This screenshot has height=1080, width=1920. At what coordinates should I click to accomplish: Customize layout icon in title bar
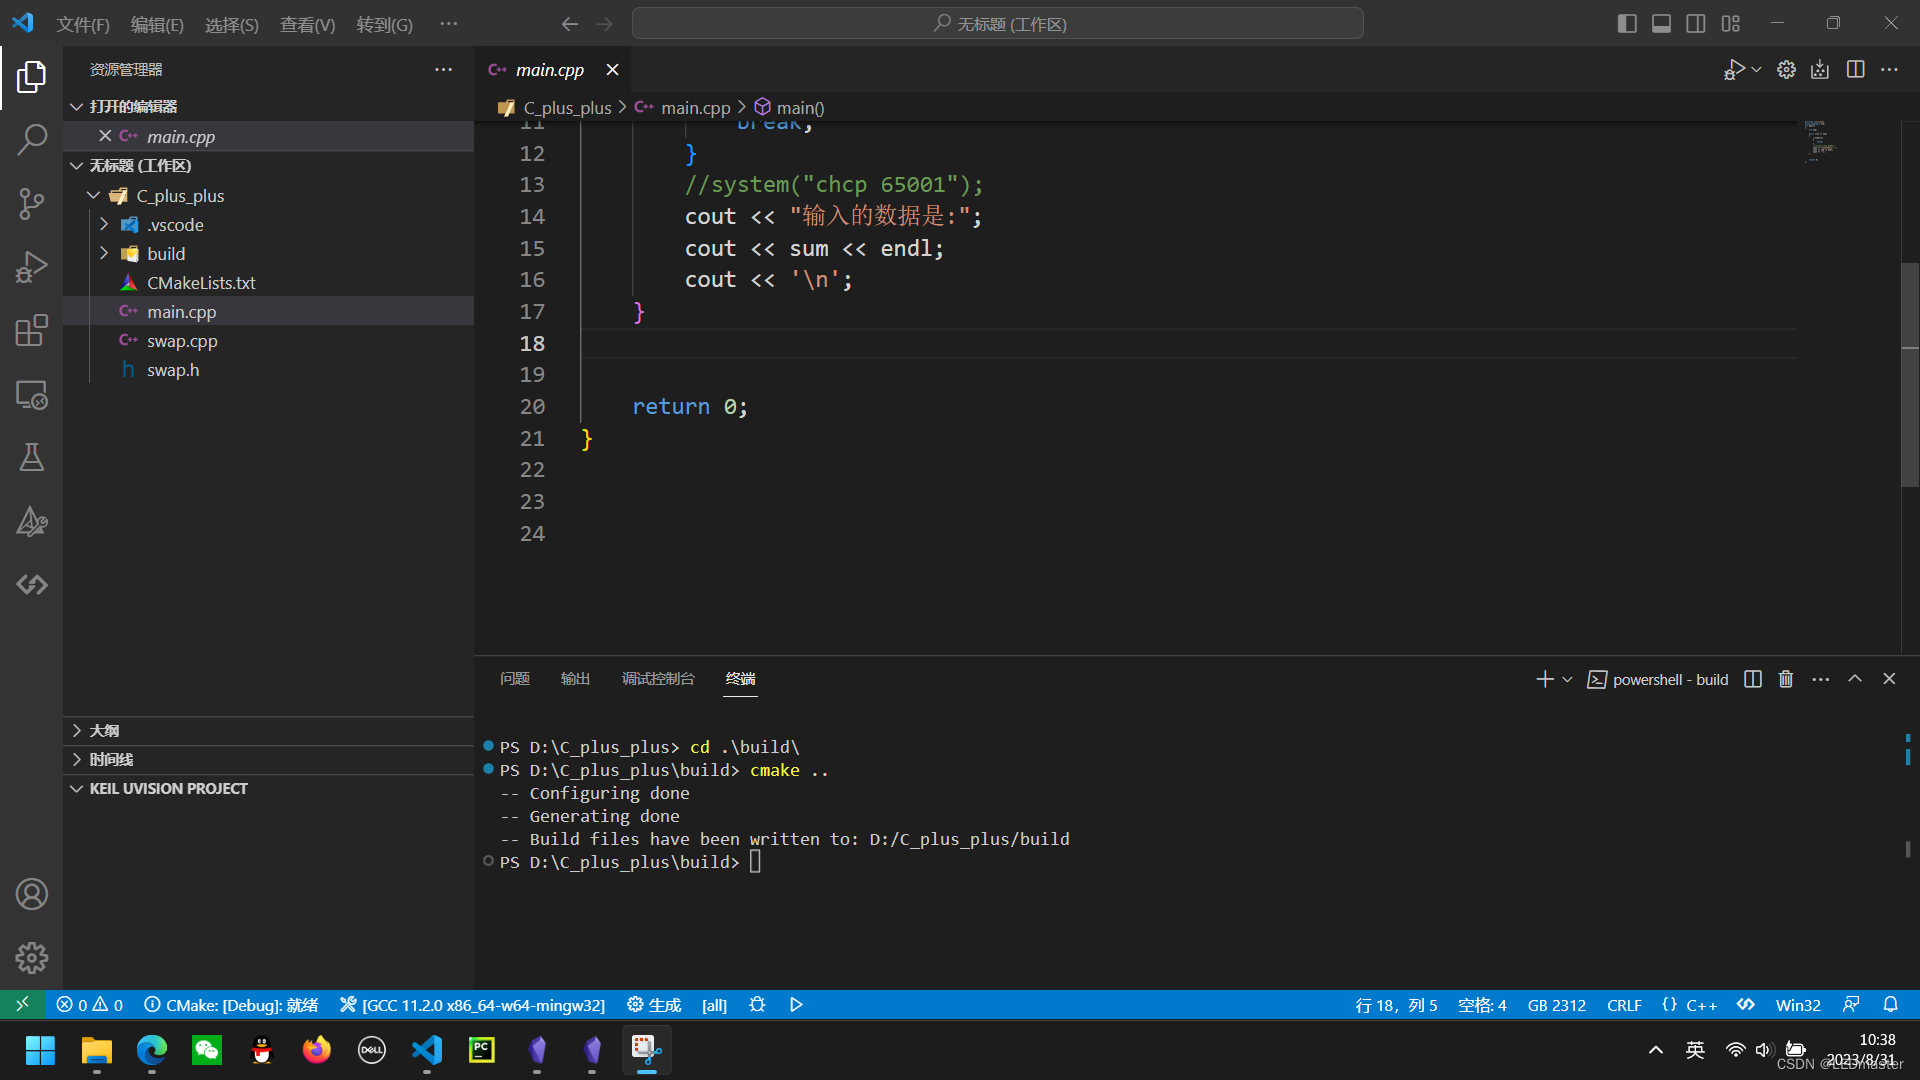(1731, 23)
